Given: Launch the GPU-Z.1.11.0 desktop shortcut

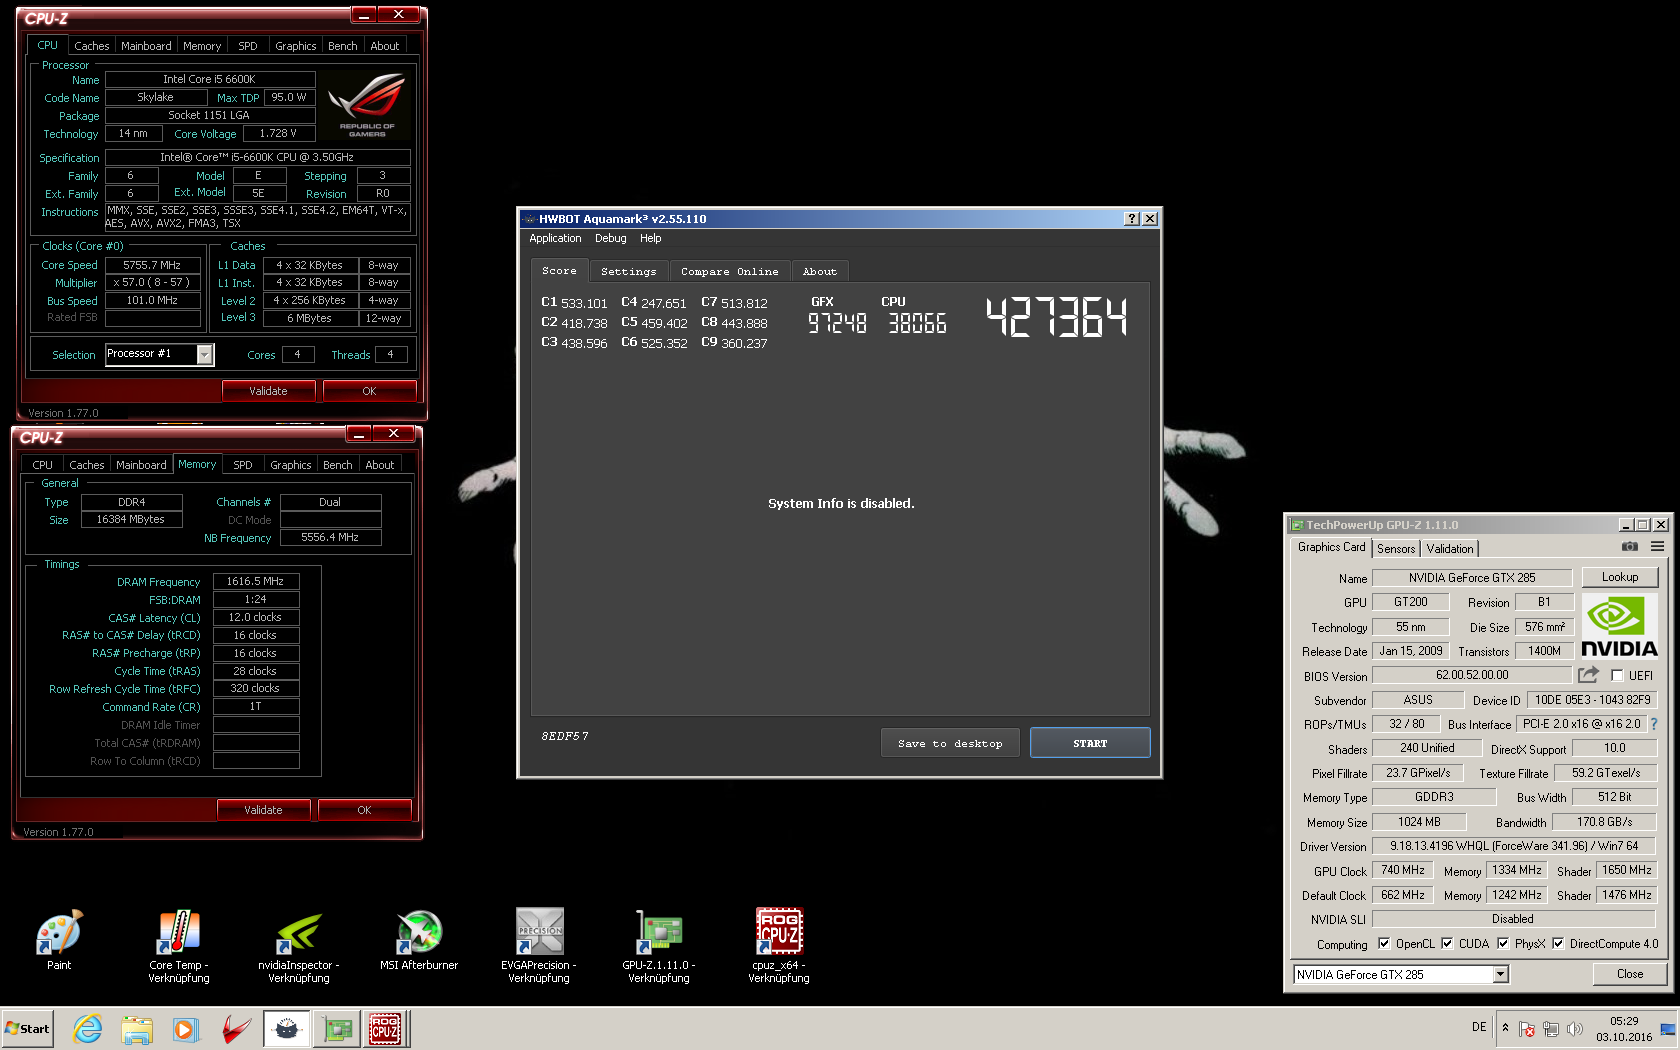Looking at the screenshot, I should (x=659, y=946).
